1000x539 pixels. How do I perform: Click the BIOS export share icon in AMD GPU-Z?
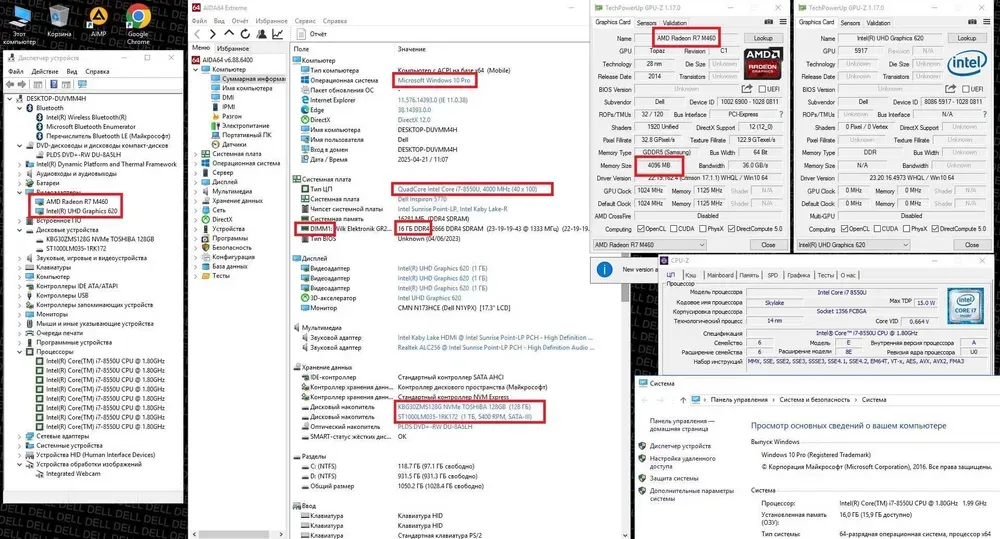pos(747,89)
